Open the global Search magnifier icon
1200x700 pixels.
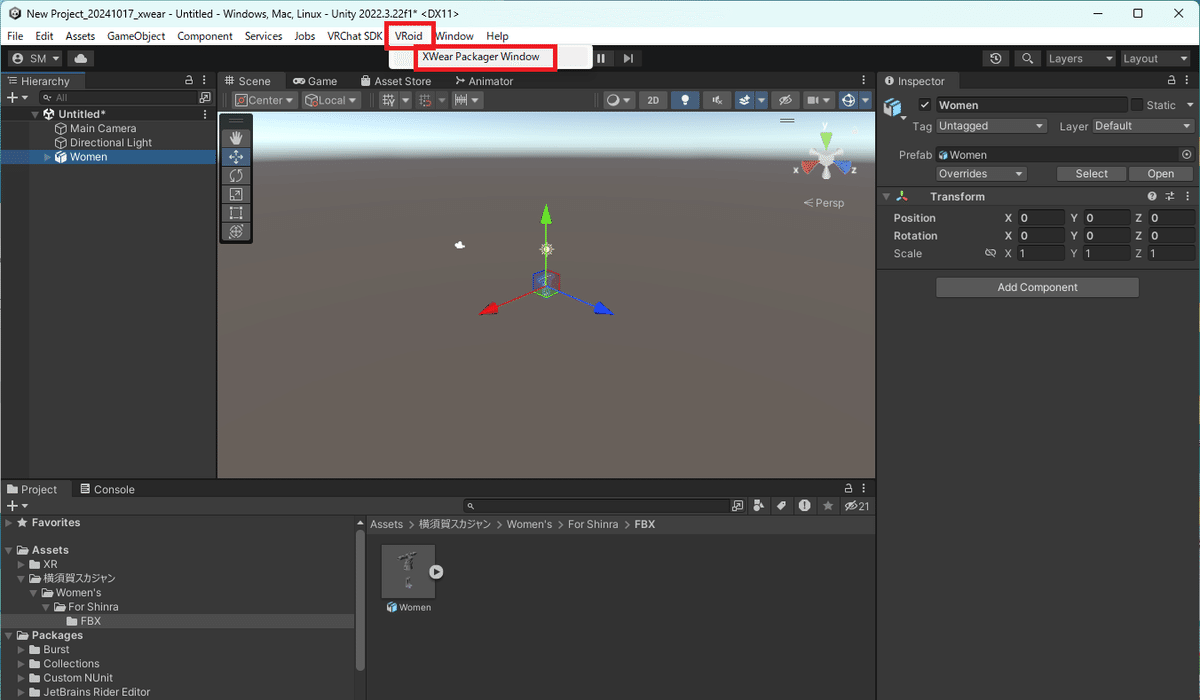tap(1027, 59)
